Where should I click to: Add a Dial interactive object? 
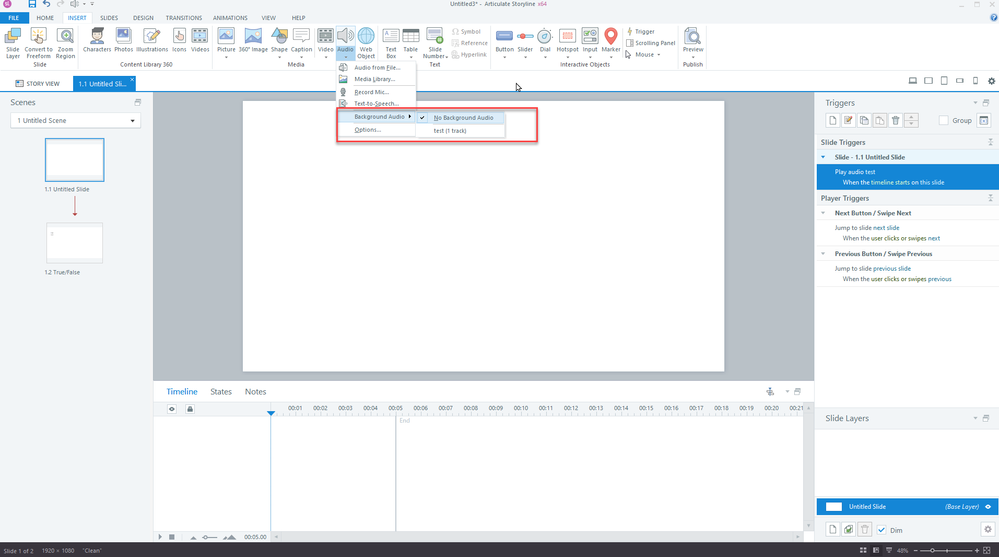tap(545, 40)
